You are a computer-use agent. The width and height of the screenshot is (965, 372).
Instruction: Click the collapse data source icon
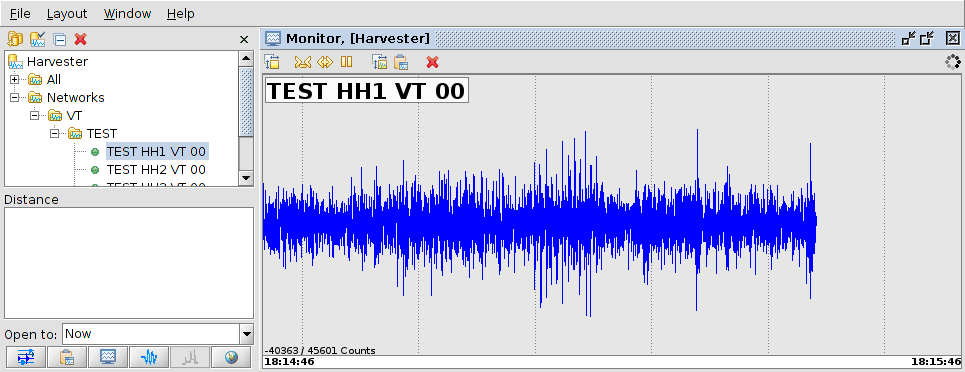(60, 40)
